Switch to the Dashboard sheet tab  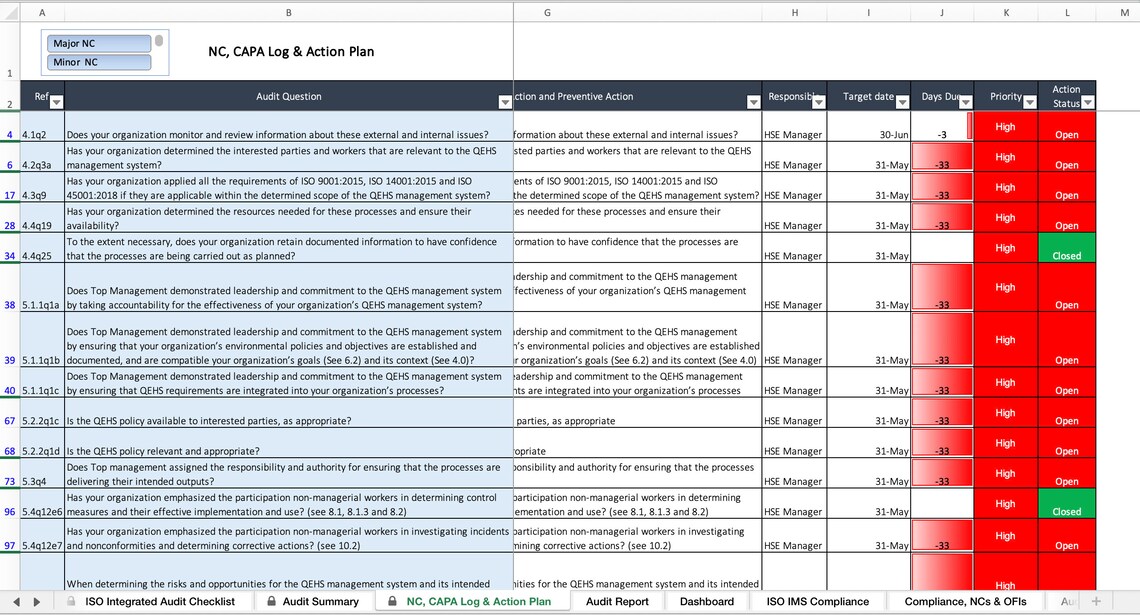pos(706,602)
